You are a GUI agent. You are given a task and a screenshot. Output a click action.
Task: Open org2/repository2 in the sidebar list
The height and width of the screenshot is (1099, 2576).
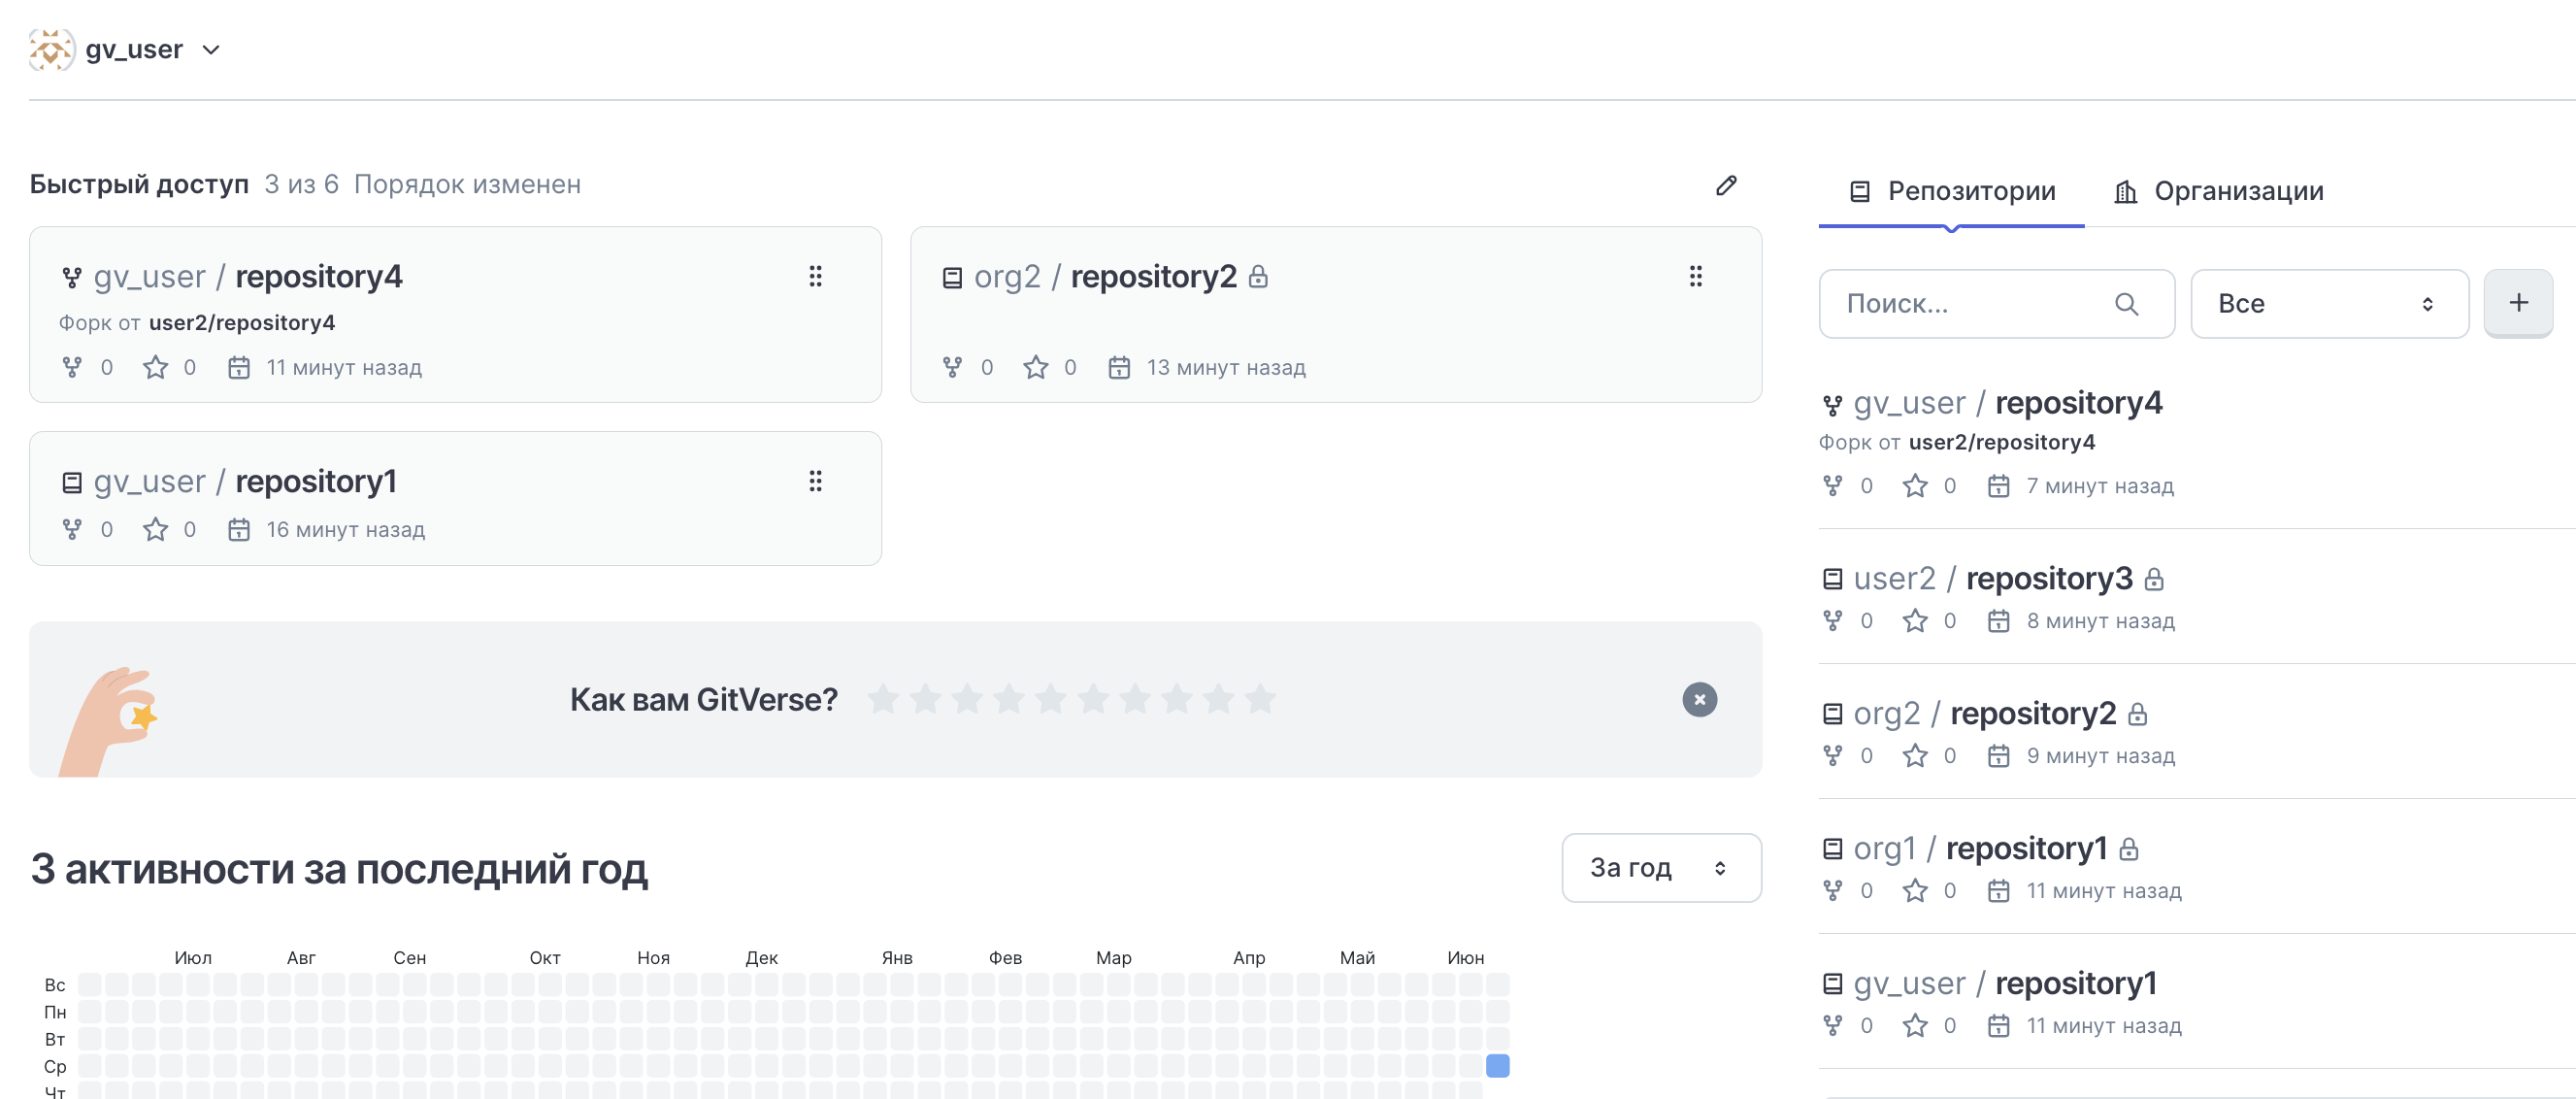[x=1985, y=713]
